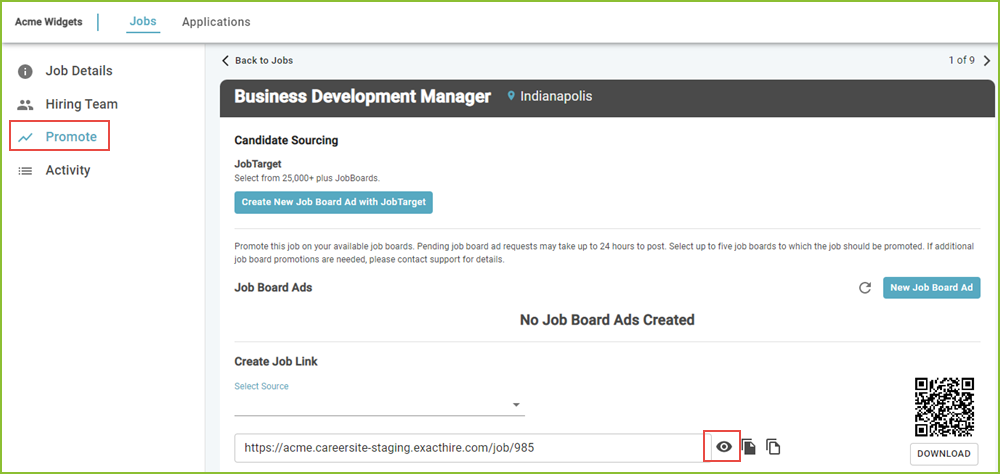The width and height of the screenshot is (1000, 474).
Task: Click the Job Details info icon
Action: pyautogui.click(x=25, y=71)
